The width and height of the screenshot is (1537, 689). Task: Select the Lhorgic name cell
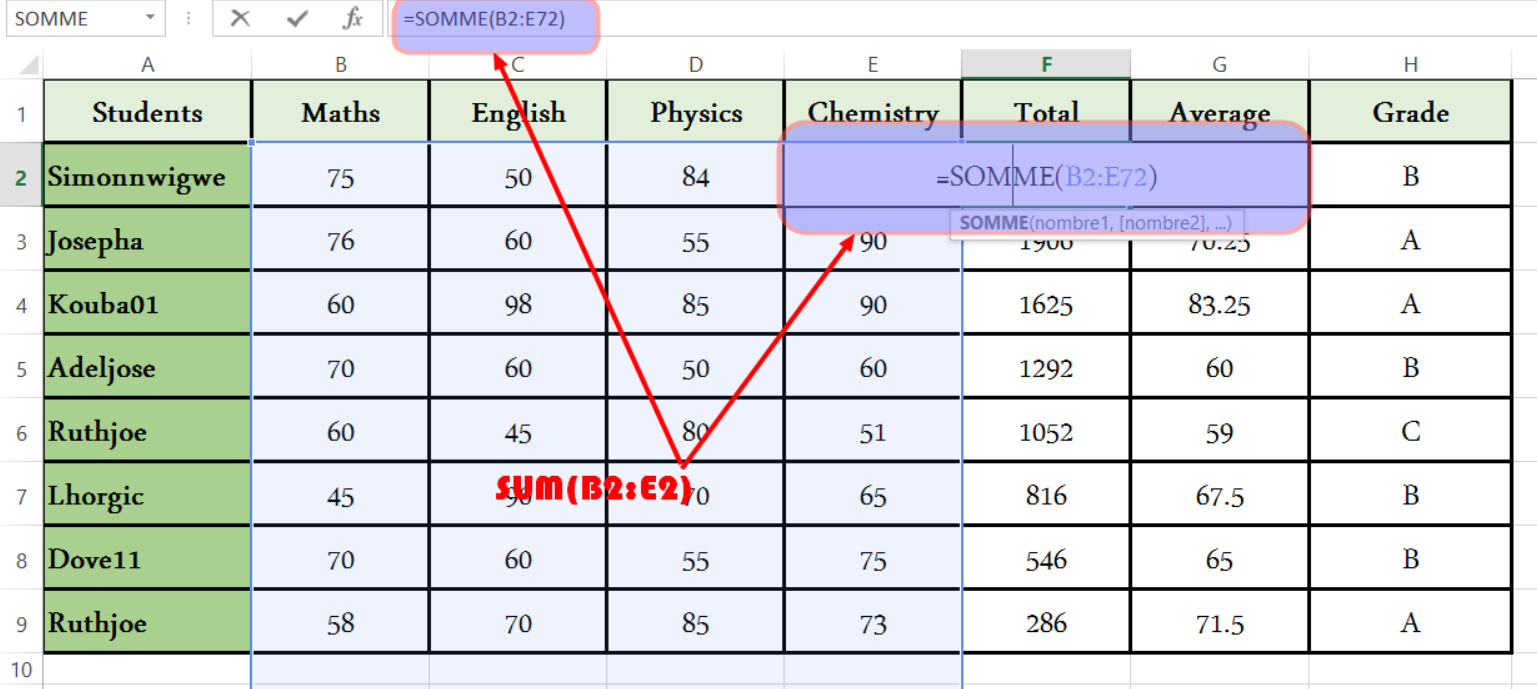147,496
